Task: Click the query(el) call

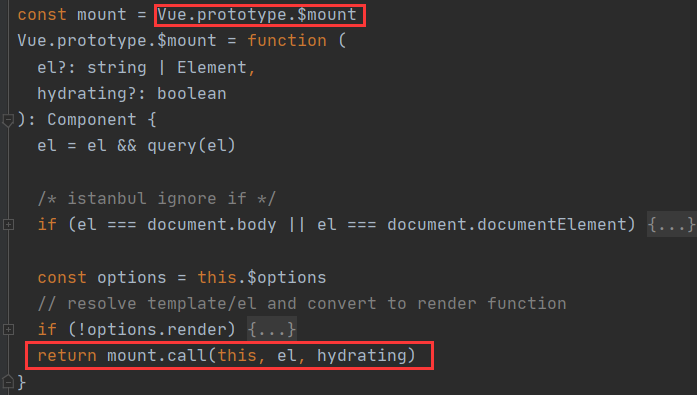Action: pyautogui.click(x=191, y=146)
